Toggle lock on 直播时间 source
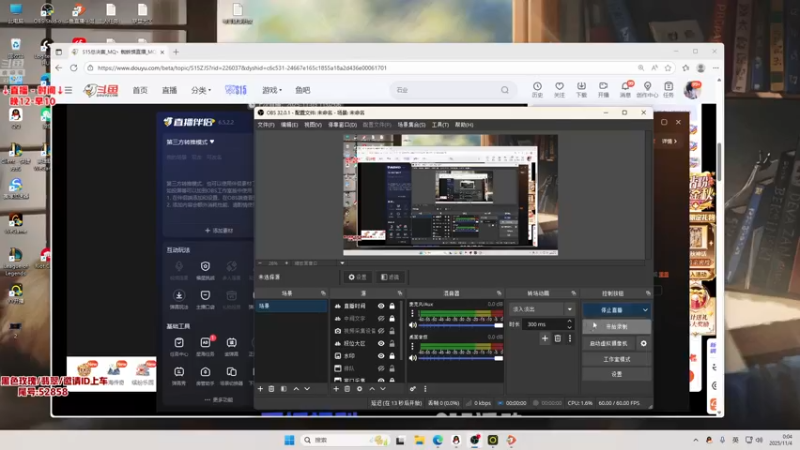 click(x=392, y=306)
